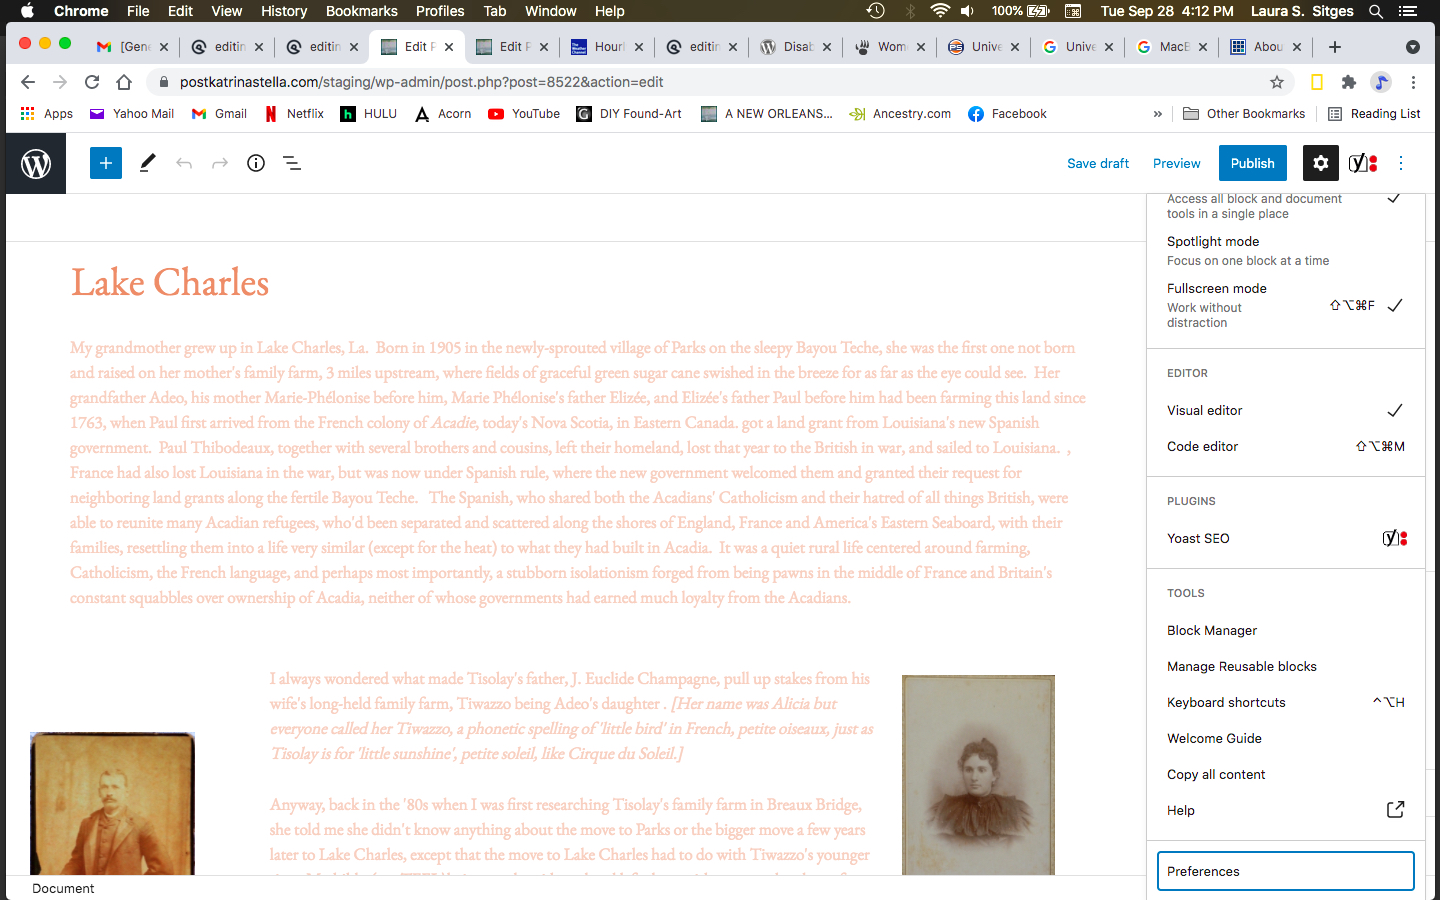
Task: Click the browser Back arrow
Action: point(28,82)
